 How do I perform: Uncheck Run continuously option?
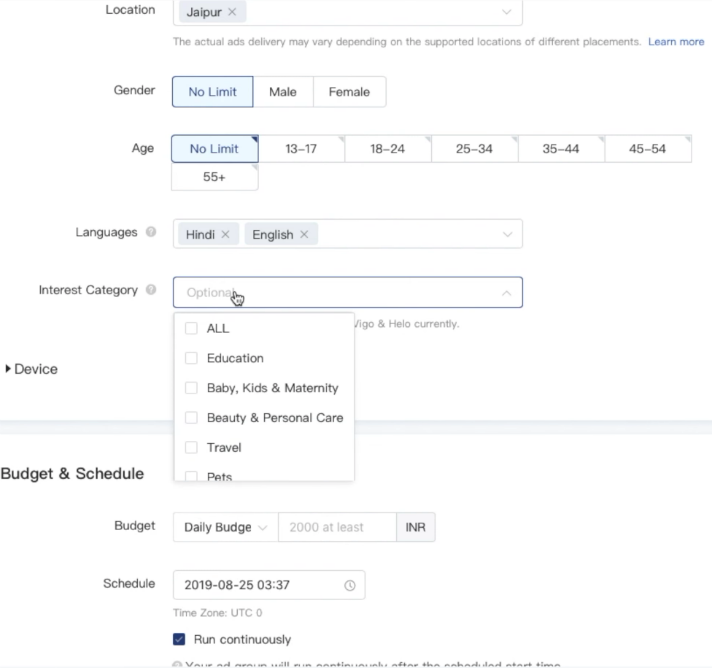(179, 639)
